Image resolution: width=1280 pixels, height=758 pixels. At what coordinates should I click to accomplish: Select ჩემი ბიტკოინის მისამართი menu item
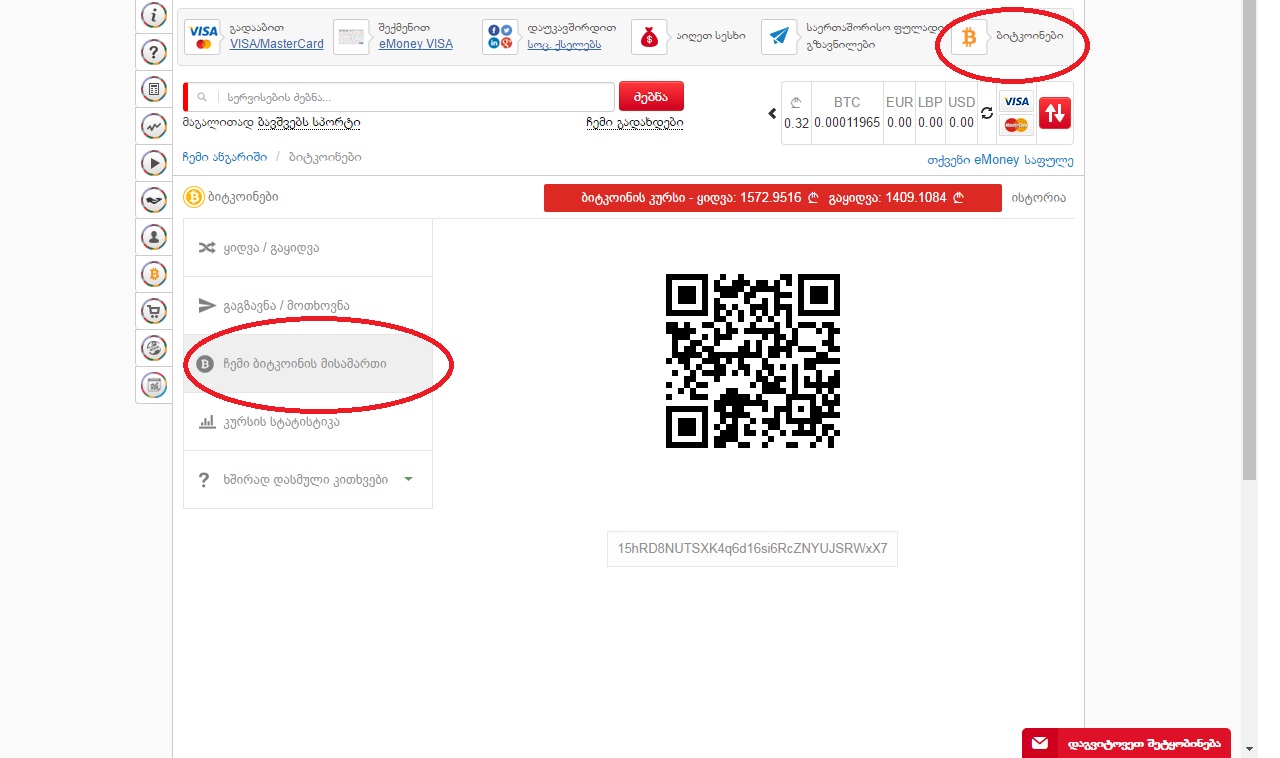point(308,364)
